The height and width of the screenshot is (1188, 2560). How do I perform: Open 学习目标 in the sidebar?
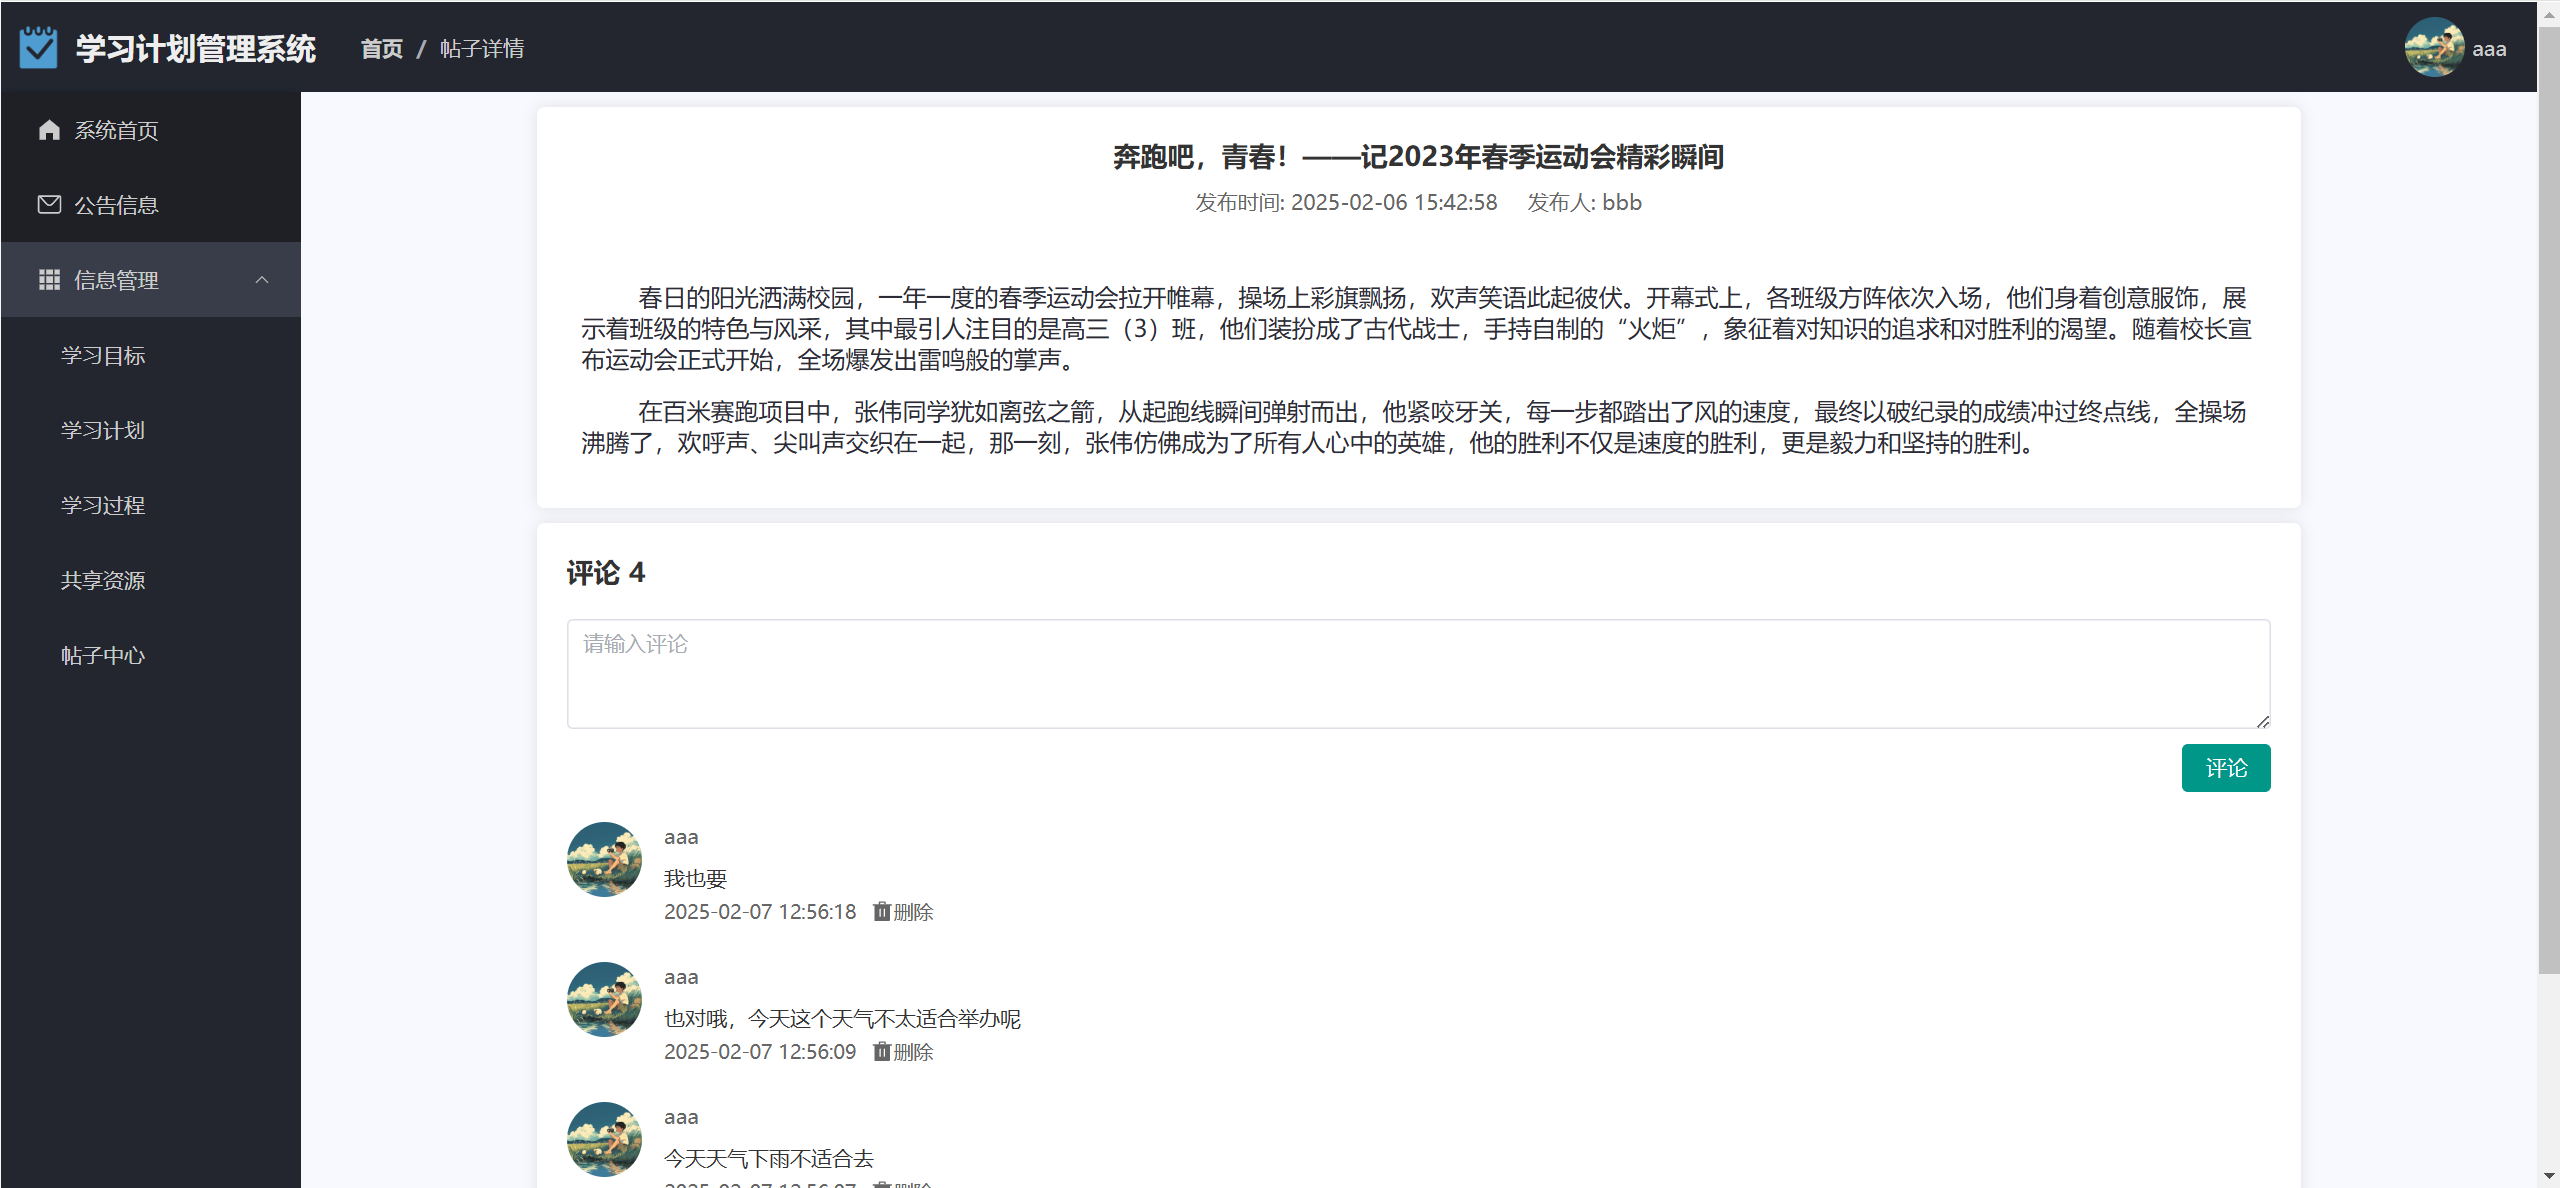pos(103,355)
